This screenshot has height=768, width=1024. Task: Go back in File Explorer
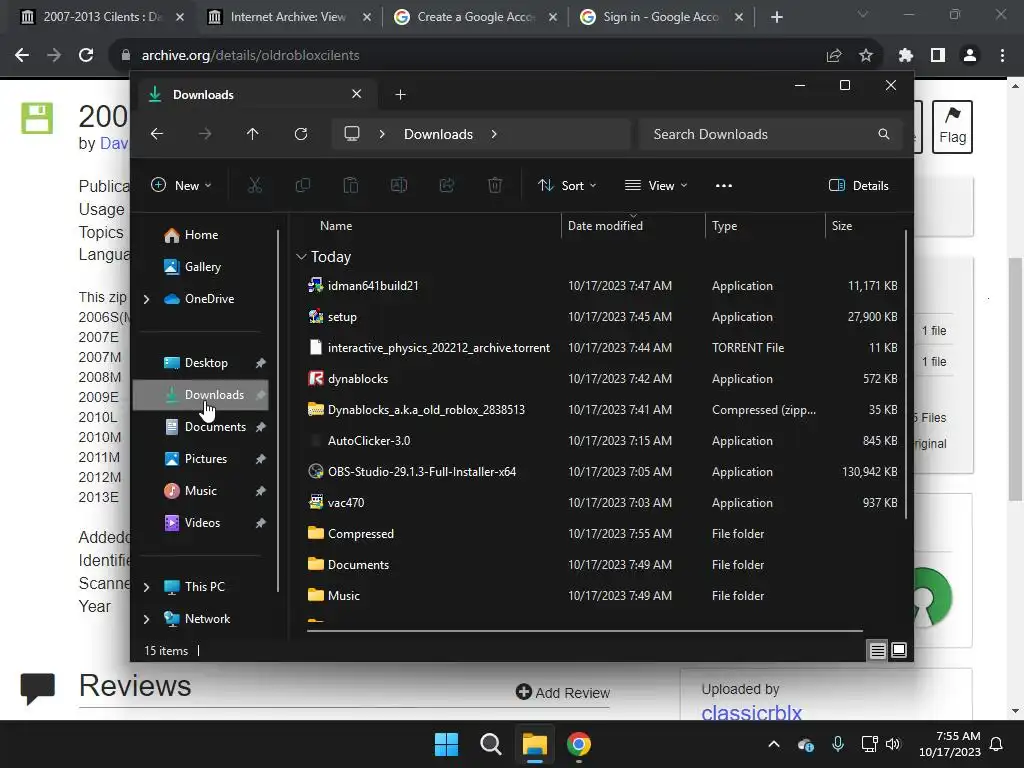coord(157,134)
